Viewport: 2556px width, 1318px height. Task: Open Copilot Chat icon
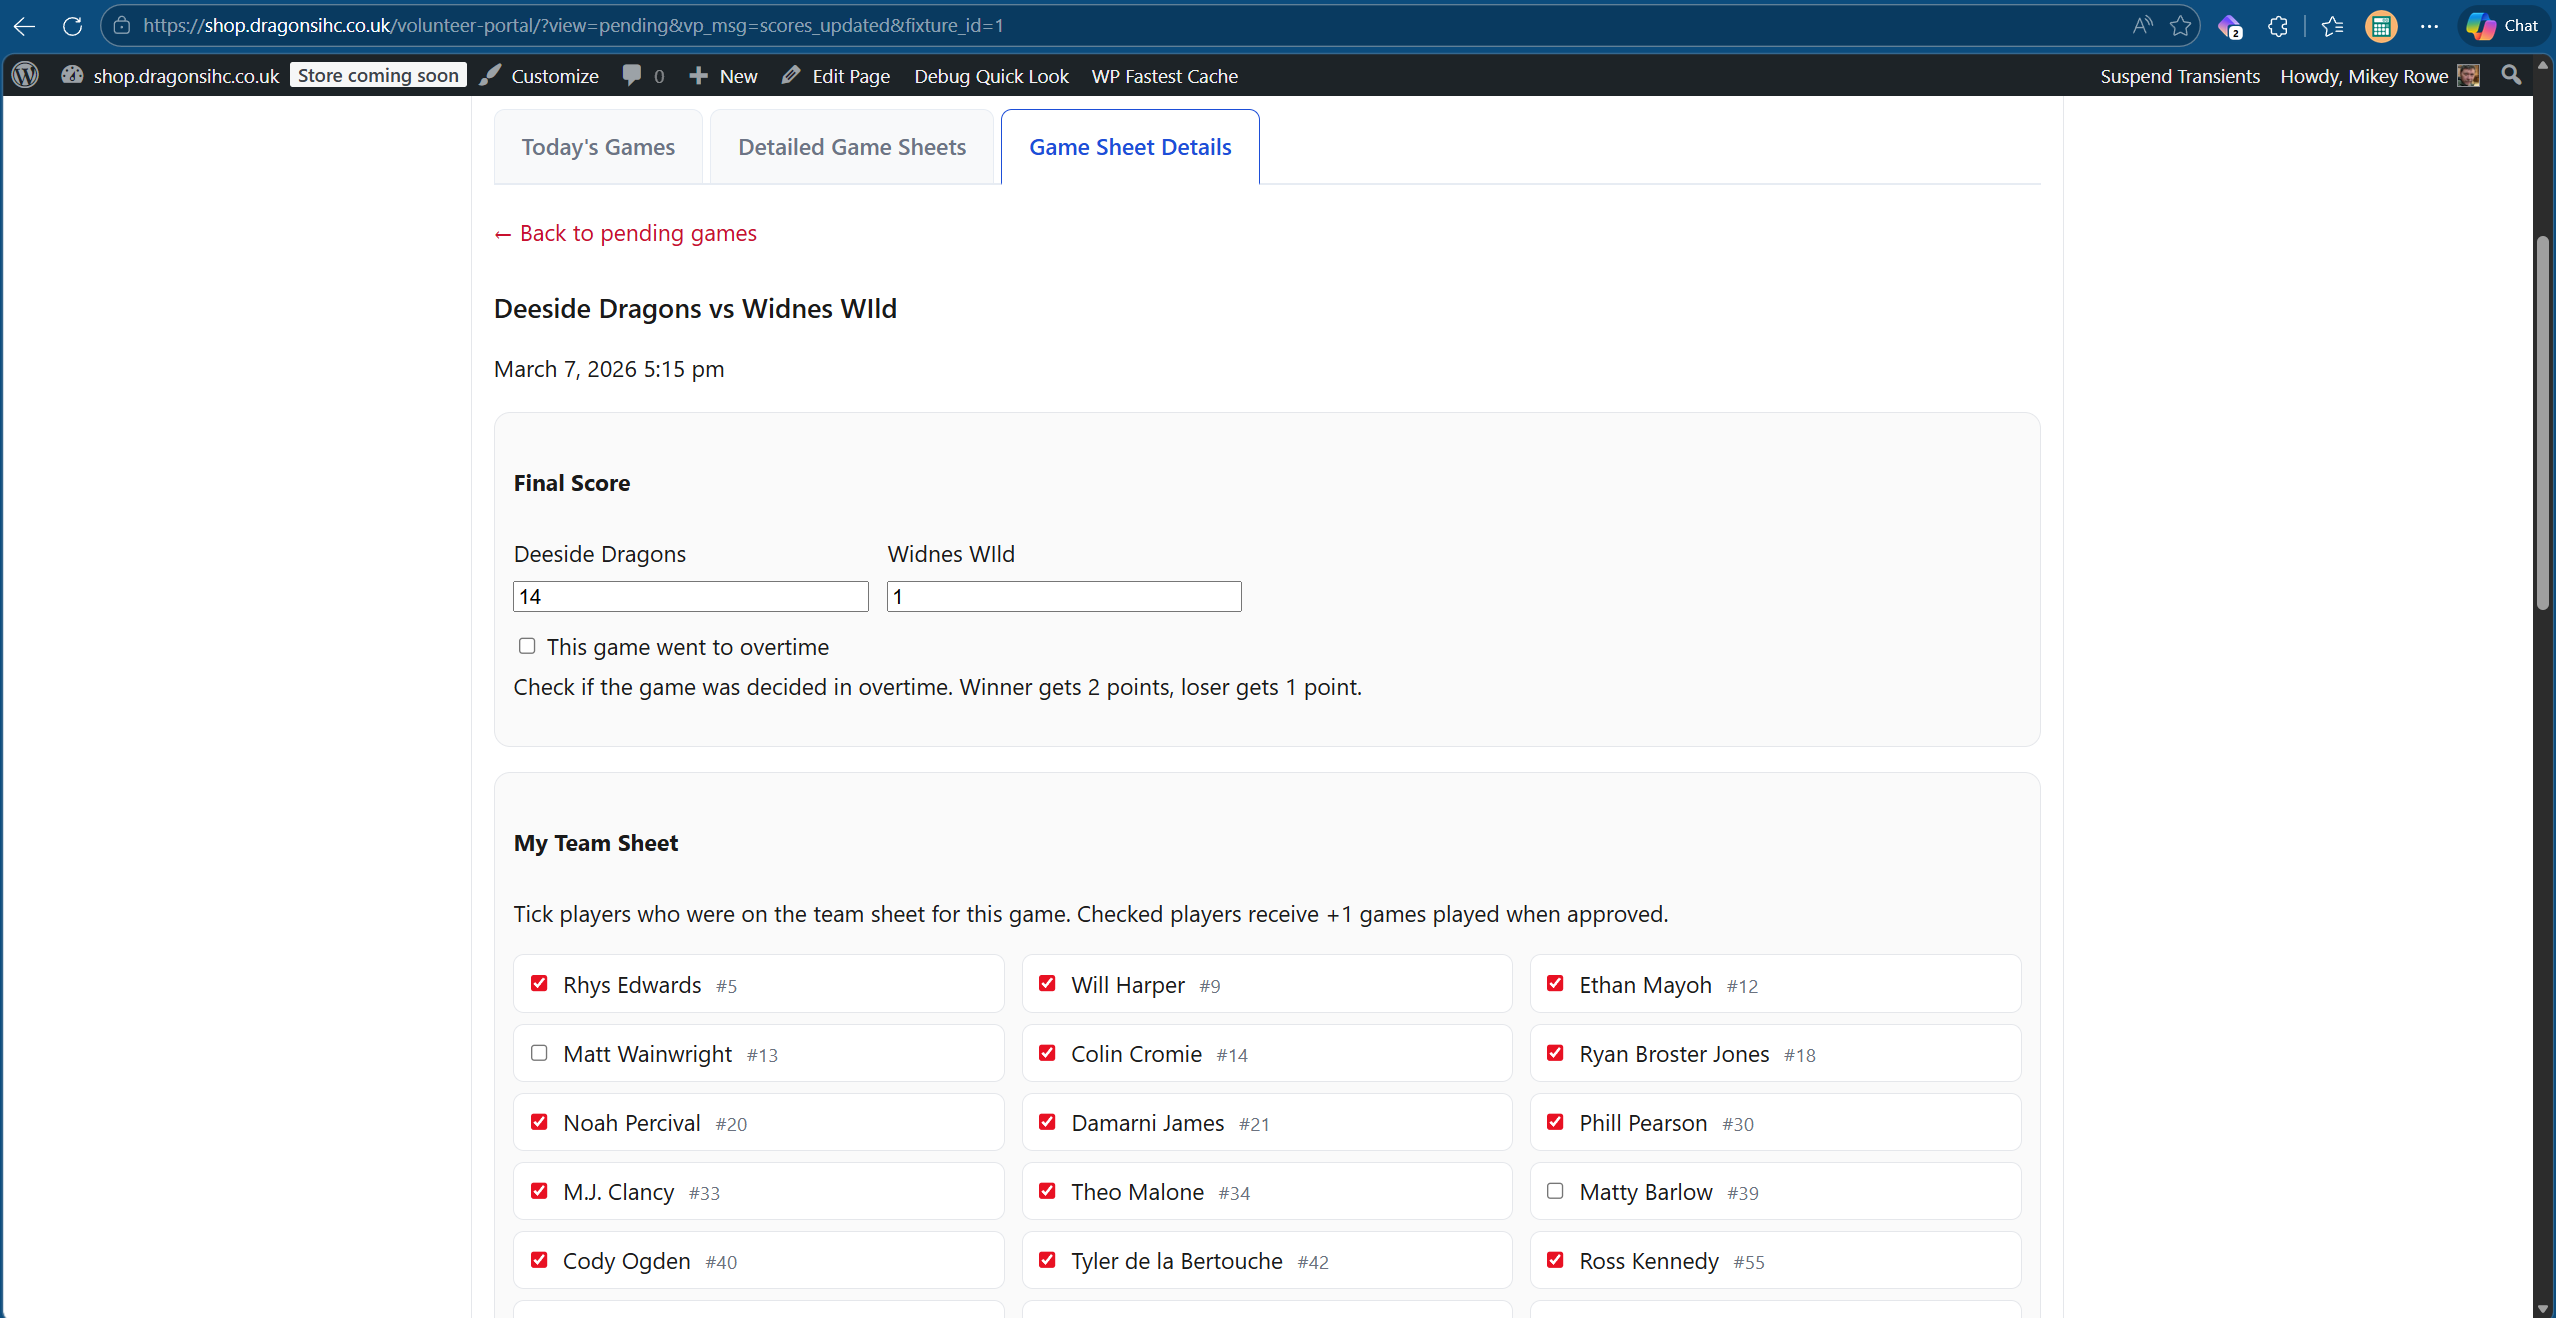pyautogui.click(x=2501, y=26)
